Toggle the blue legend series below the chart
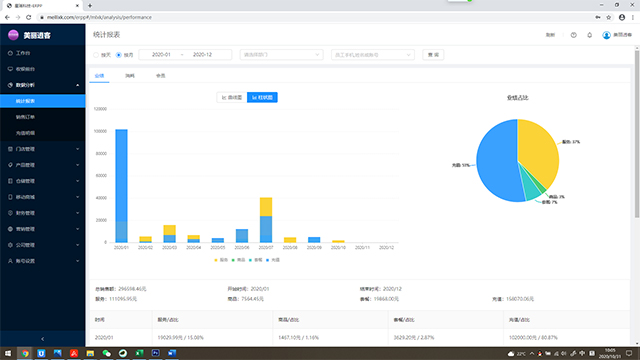This screenshot has height=360, width=640. [273, 260]
